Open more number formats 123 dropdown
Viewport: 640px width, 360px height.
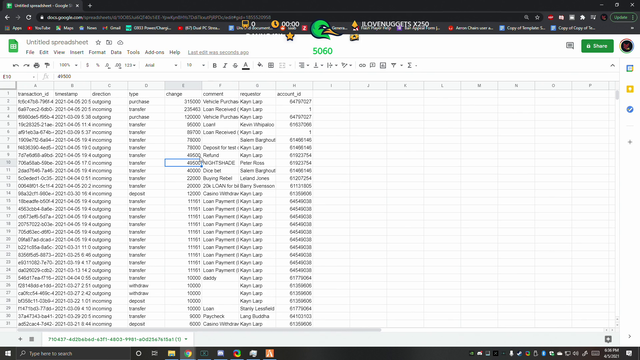tap(130, 65)
